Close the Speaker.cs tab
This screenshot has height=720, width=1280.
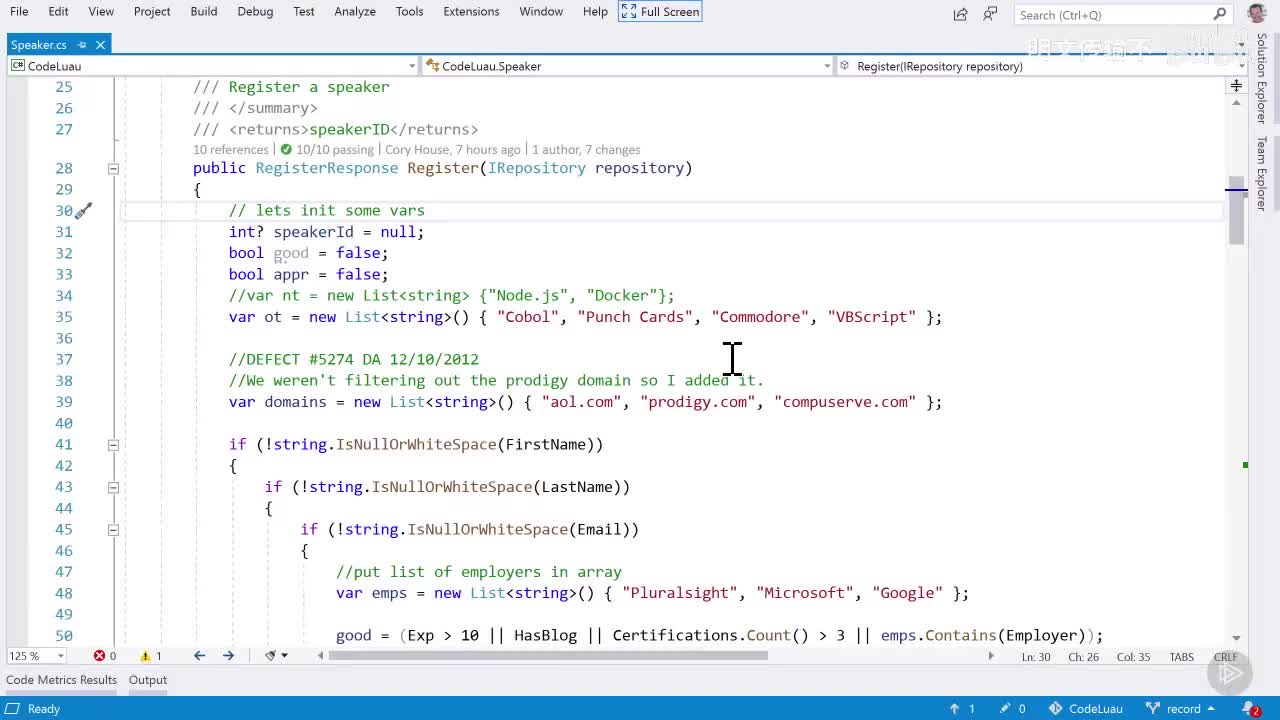[x=101, y=44]
